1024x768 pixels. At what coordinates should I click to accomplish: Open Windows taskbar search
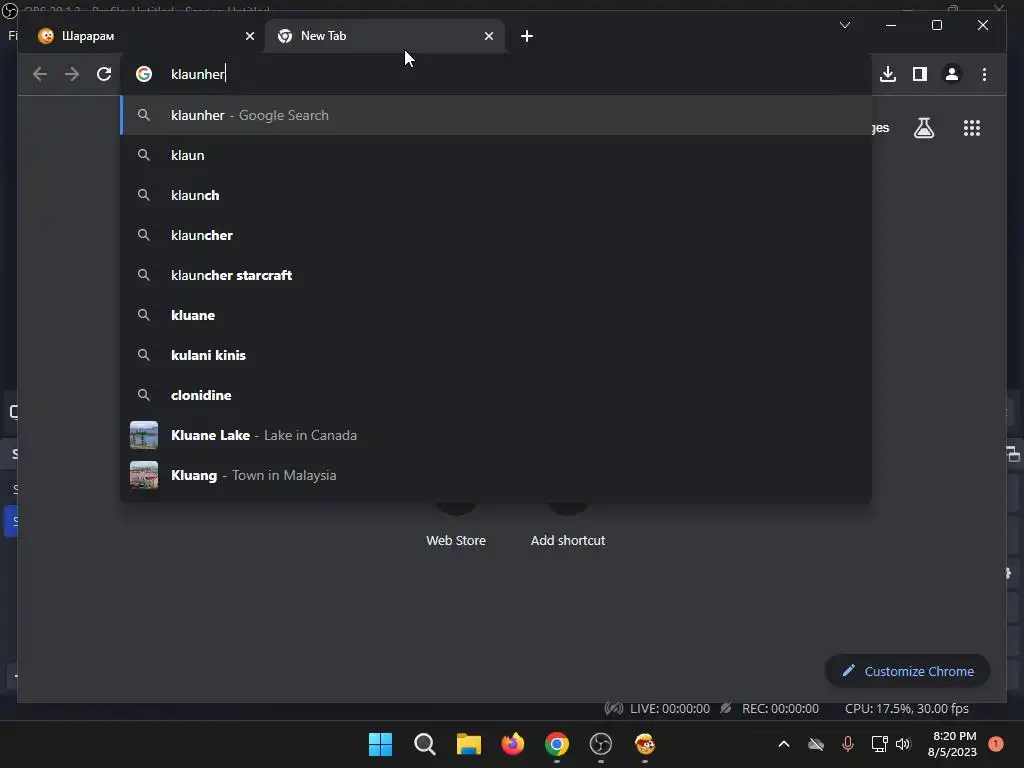(x=424, y=744)
